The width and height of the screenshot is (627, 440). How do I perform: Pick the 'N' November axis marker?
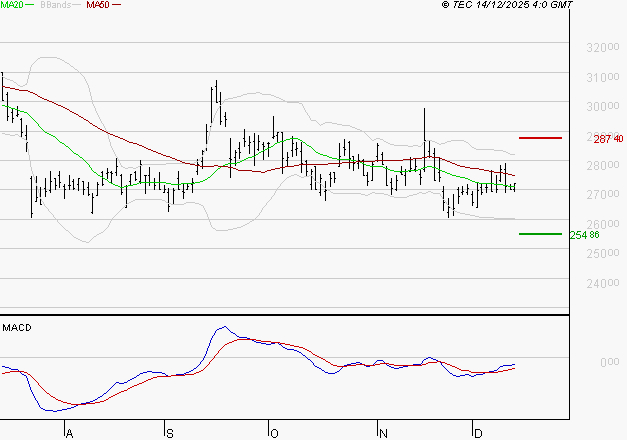[382, 432]
